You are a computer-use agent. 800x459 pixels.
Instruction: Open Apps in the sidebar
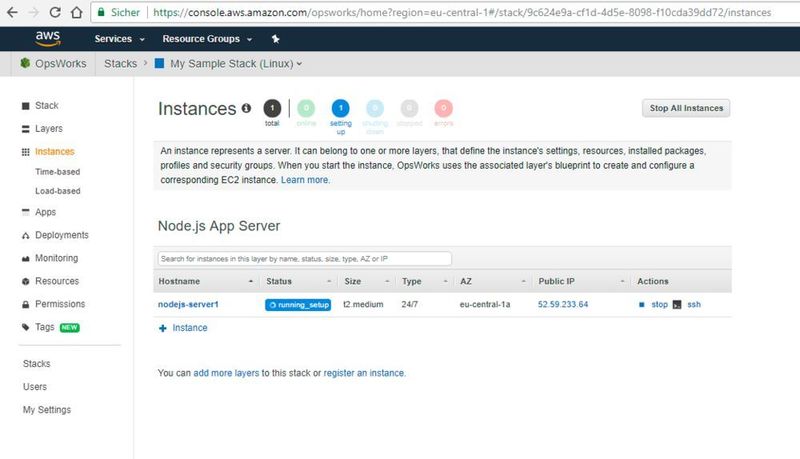(45, 212)
